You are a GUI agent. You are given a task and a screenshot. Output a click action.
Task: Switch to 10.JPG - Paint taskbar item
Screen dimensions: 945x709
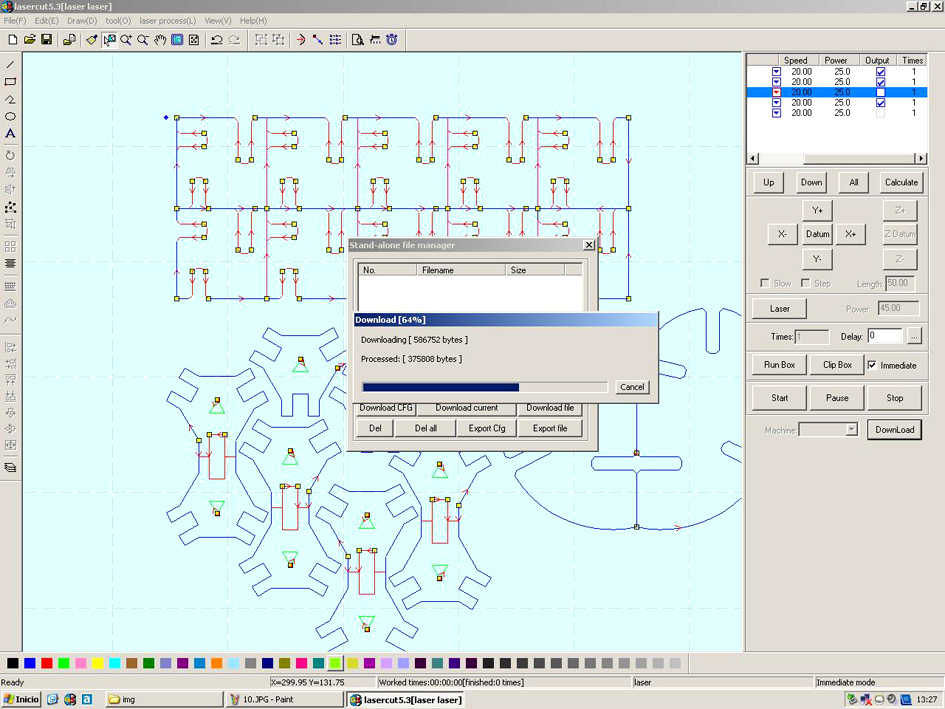pyautogui.click(x=285, y=699)
